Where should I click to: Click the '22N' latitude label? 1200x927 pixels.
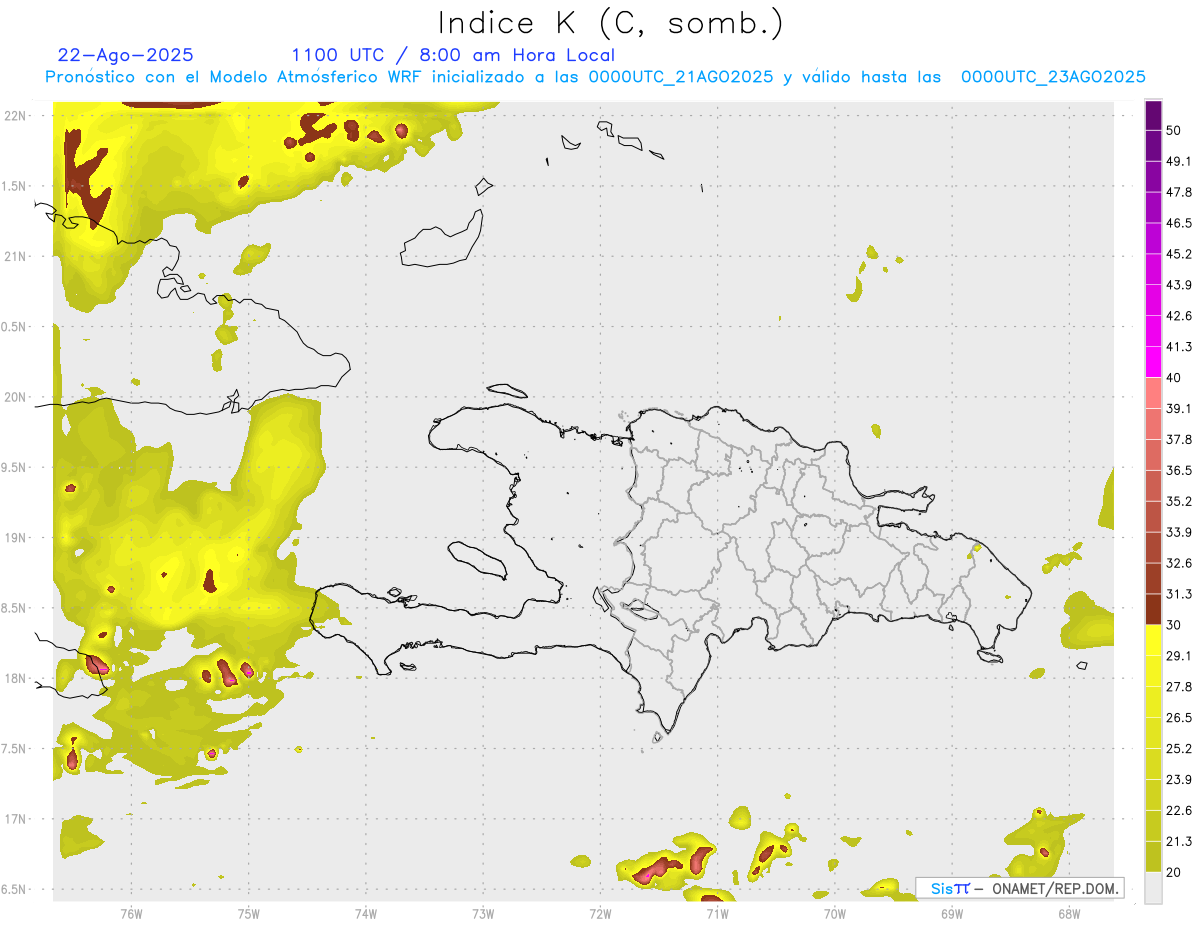[x=17, y=115]
